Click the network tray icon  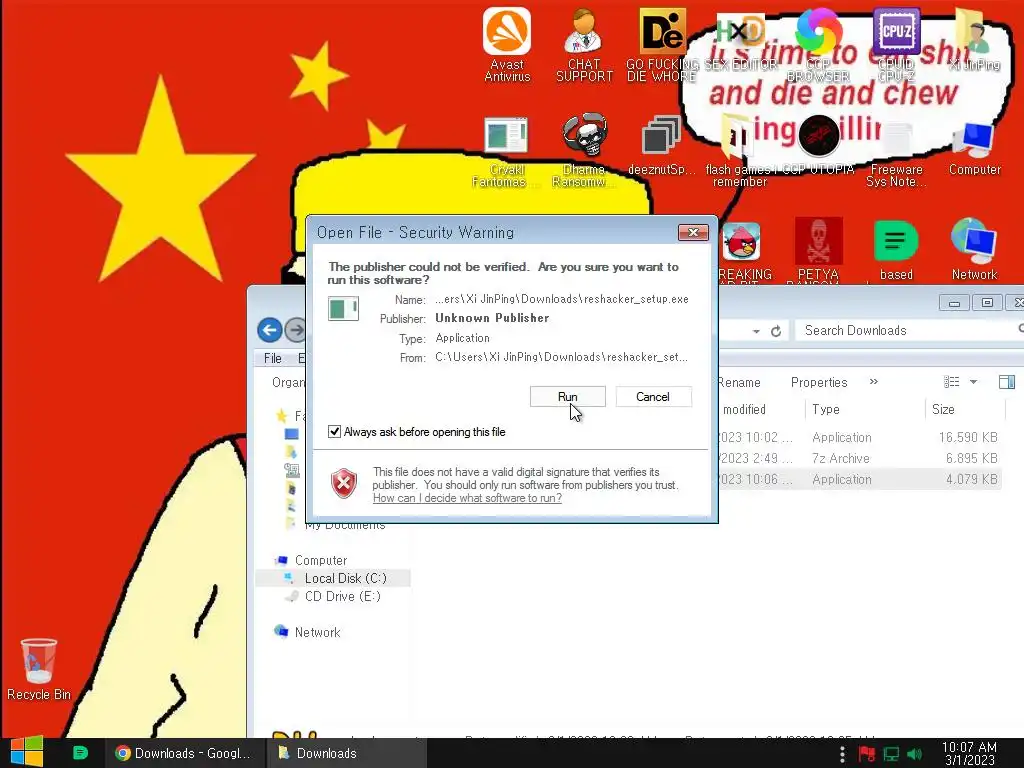tap(891, 754)
